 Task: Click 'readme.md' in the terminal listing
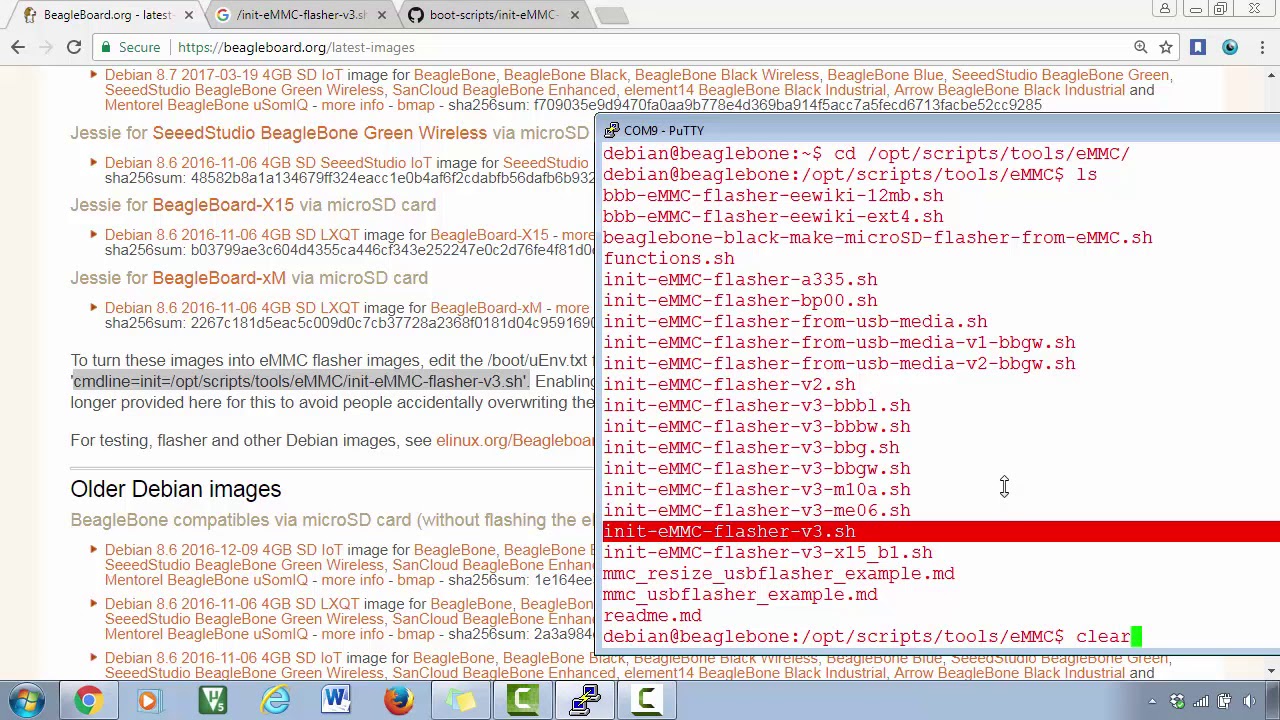point(652,616)
